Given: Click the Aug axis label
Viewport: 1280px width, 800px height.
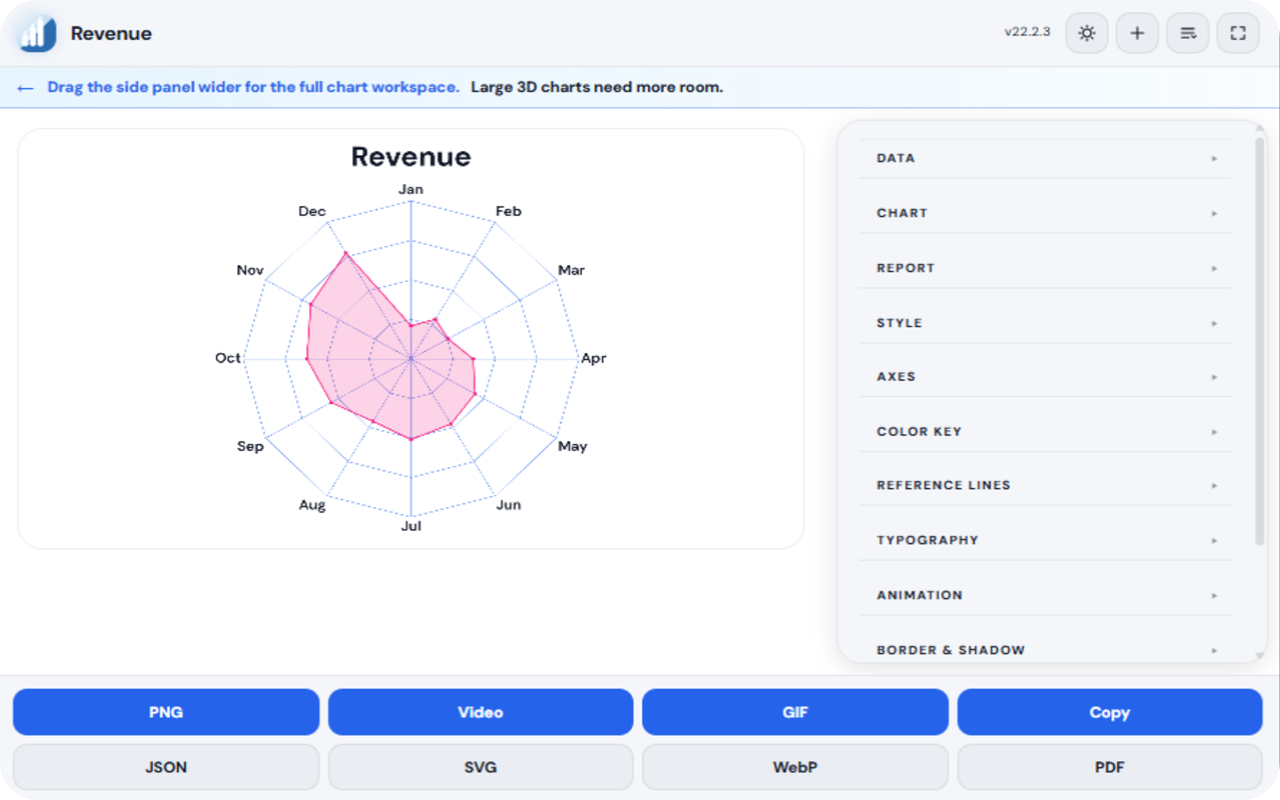Looking at the screenshot, I should 312,505.
